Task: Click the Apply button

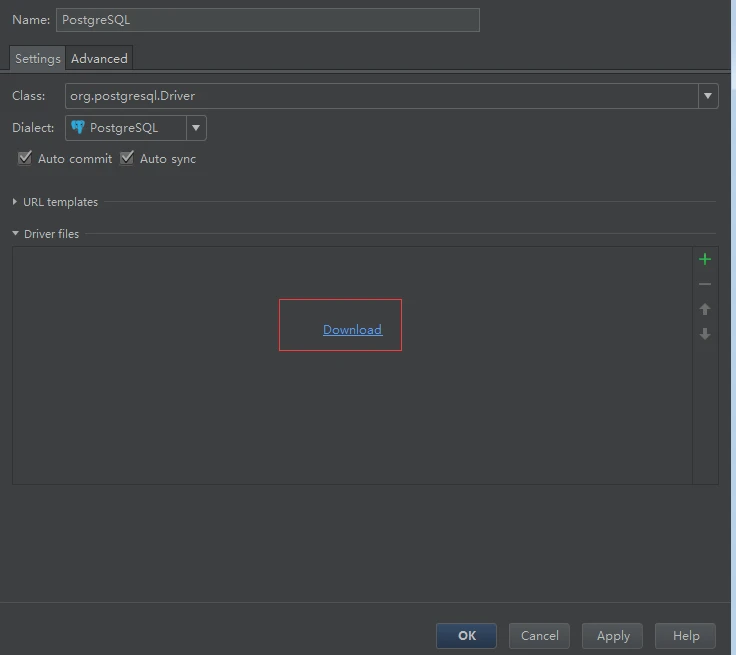Action: 613,636
